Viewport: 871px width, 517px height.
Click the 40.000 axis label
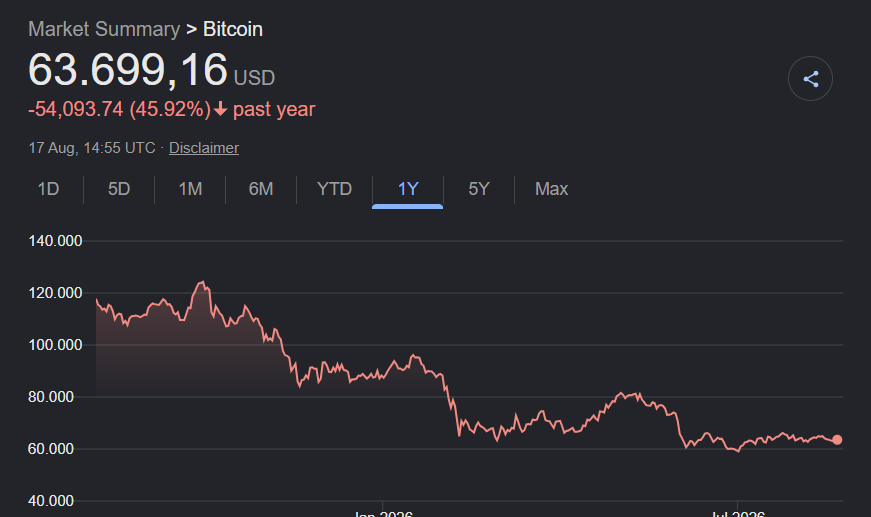click(x=51, y=501)
